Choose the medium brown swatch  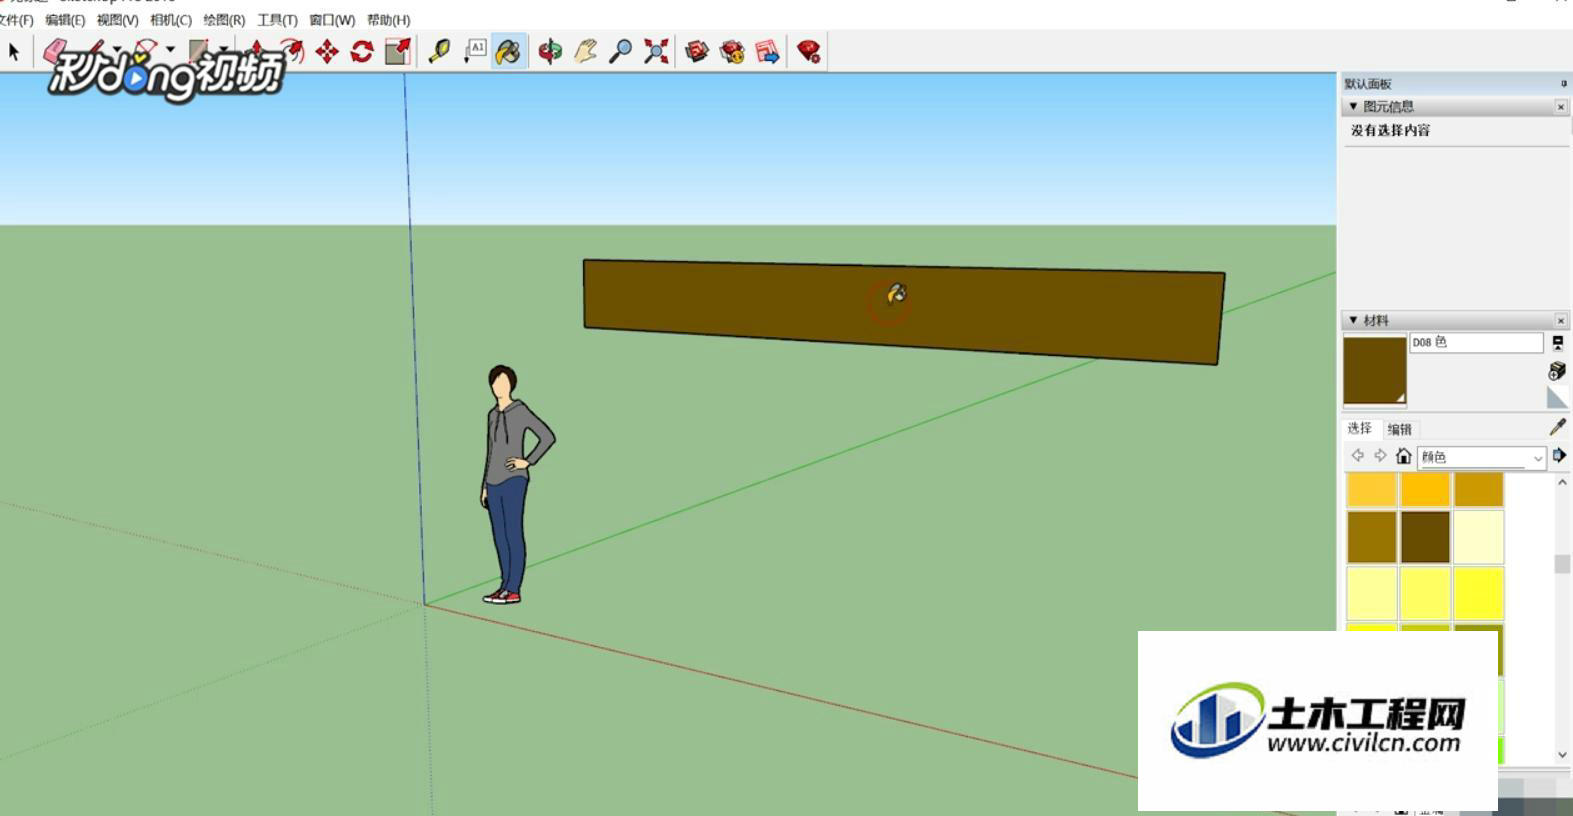[1371, 537]
